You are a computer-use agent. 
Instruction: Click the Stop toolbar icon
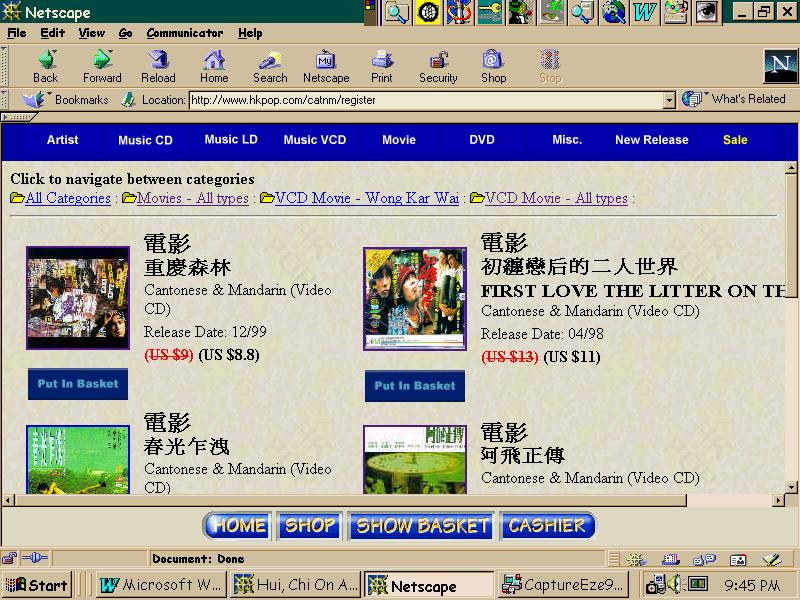point(550,66)
